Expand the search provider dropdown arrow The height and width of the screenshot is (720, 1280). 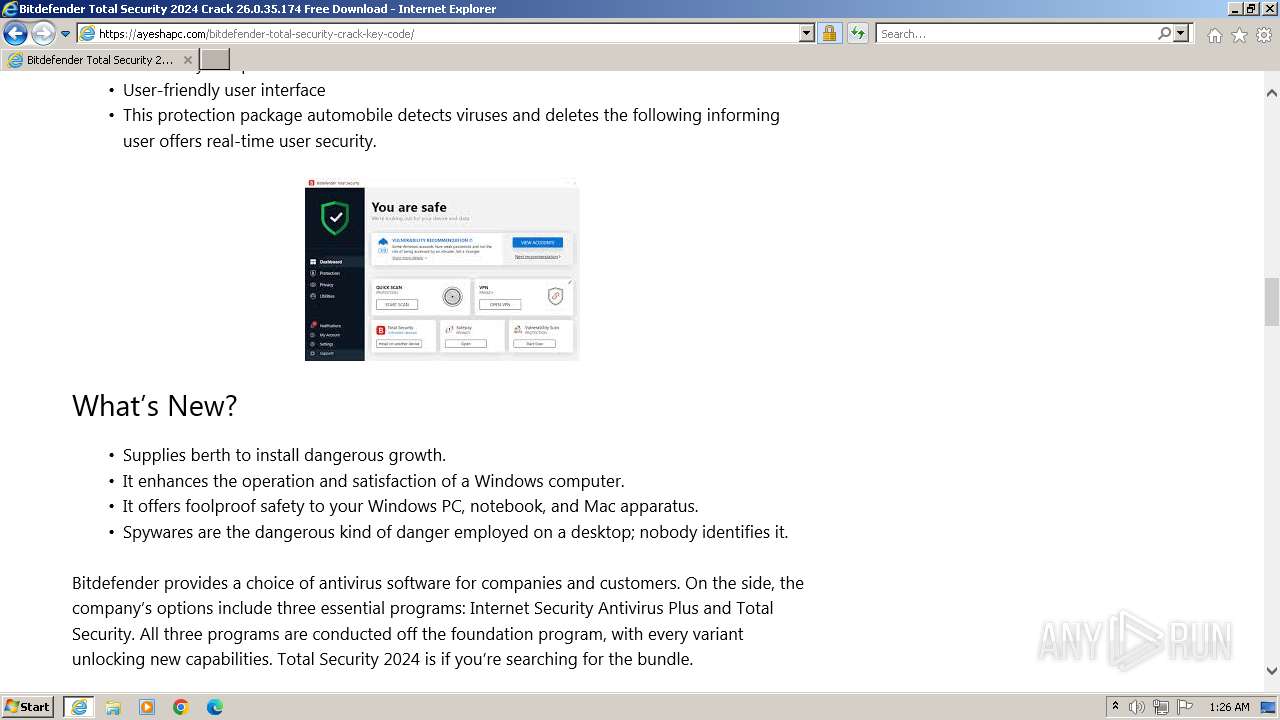coord(1181,34)
